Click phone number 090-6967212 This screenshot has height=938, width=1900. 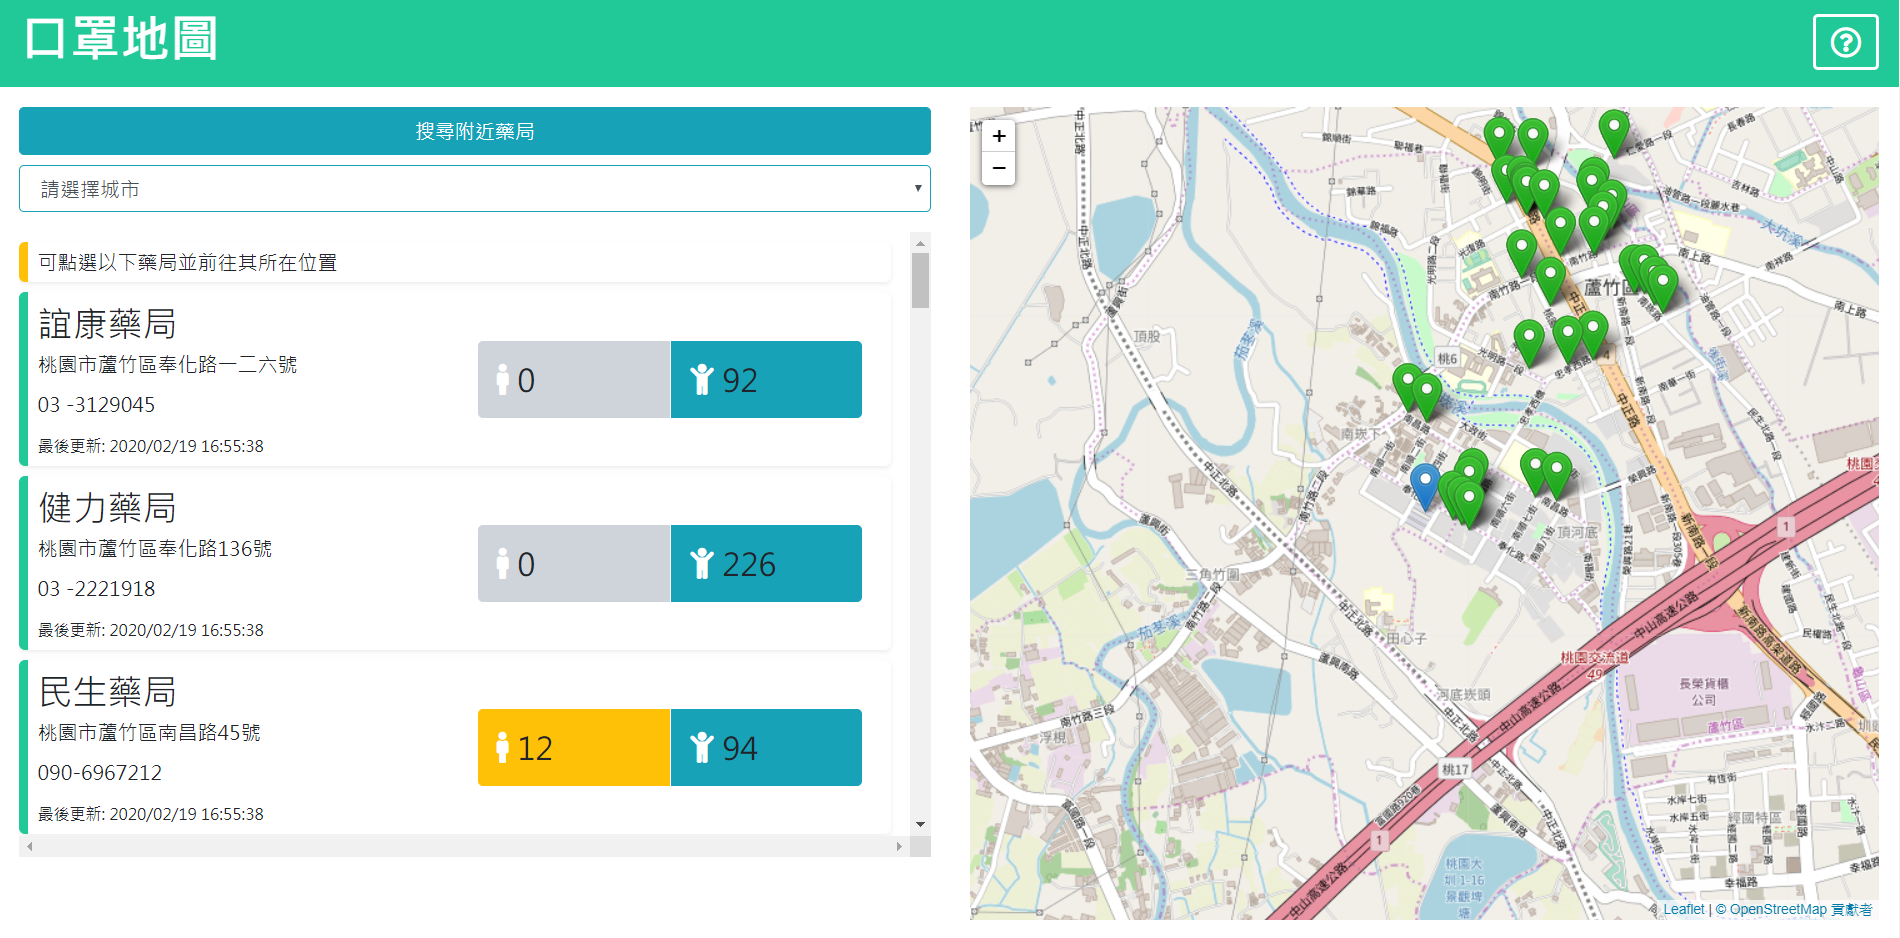[x=100, y=773]
